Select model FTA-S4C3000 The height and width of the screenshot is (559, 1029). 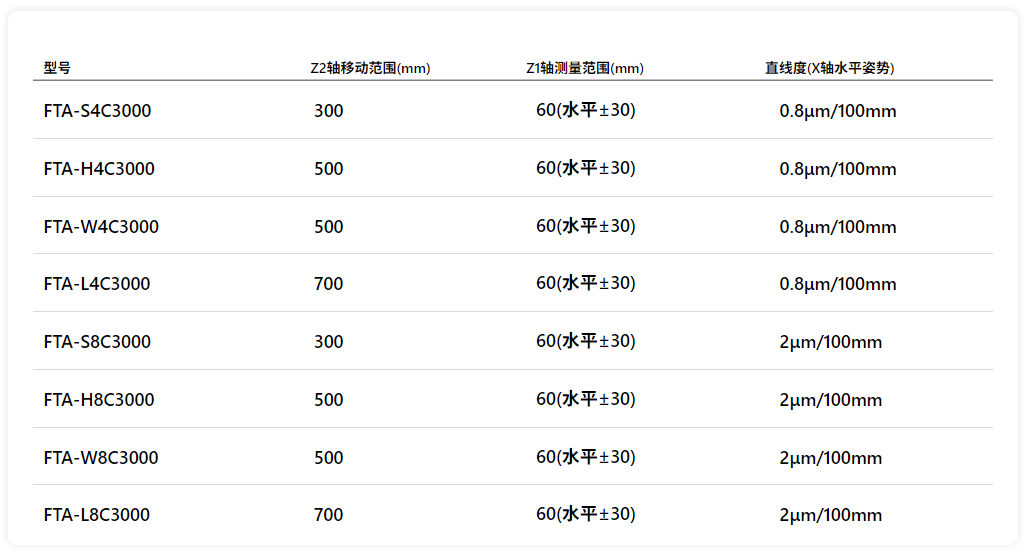click(98, 111)
